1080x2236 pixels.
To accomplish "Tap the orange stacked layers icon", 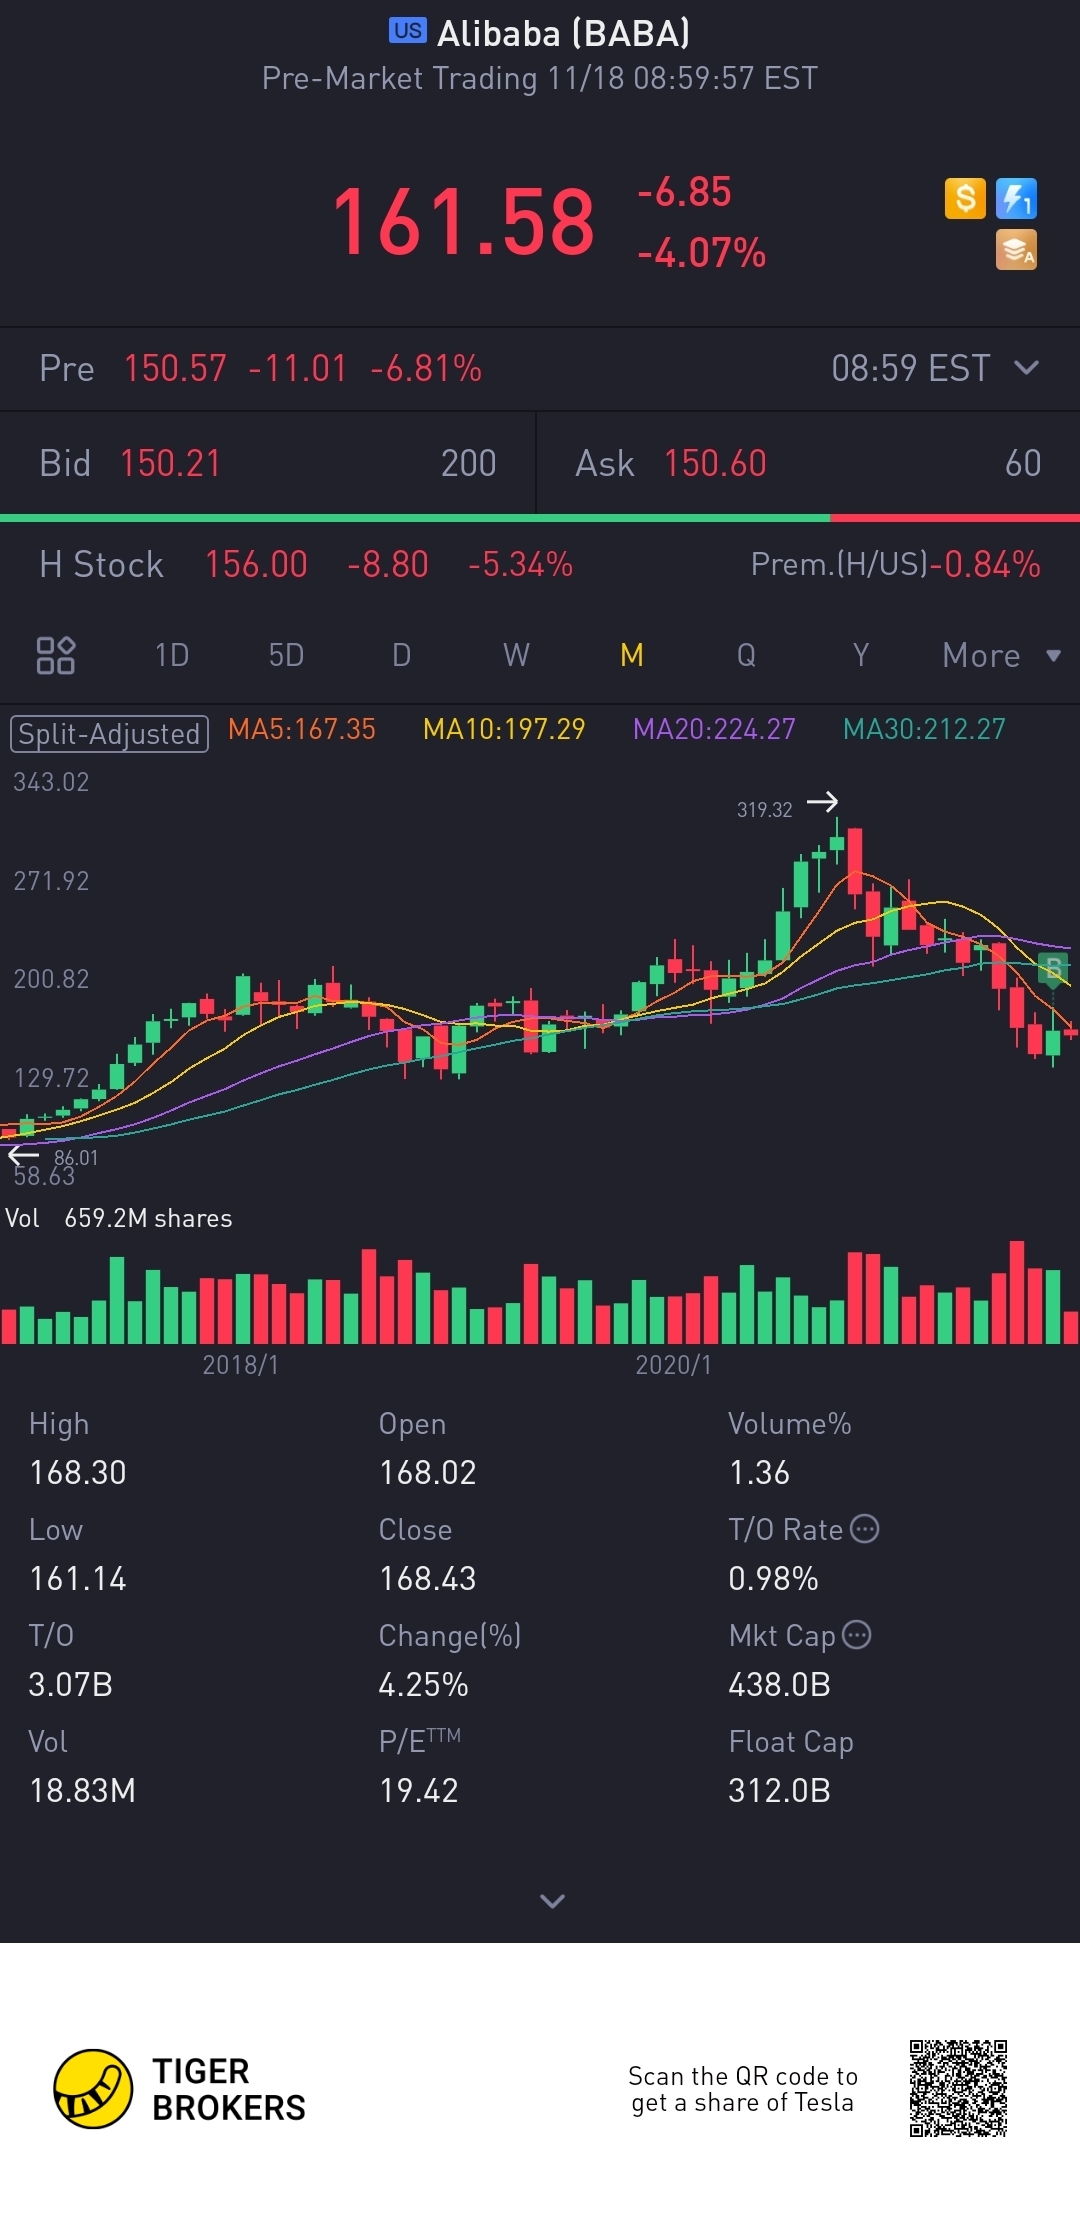I will [x=1016, y=250].
